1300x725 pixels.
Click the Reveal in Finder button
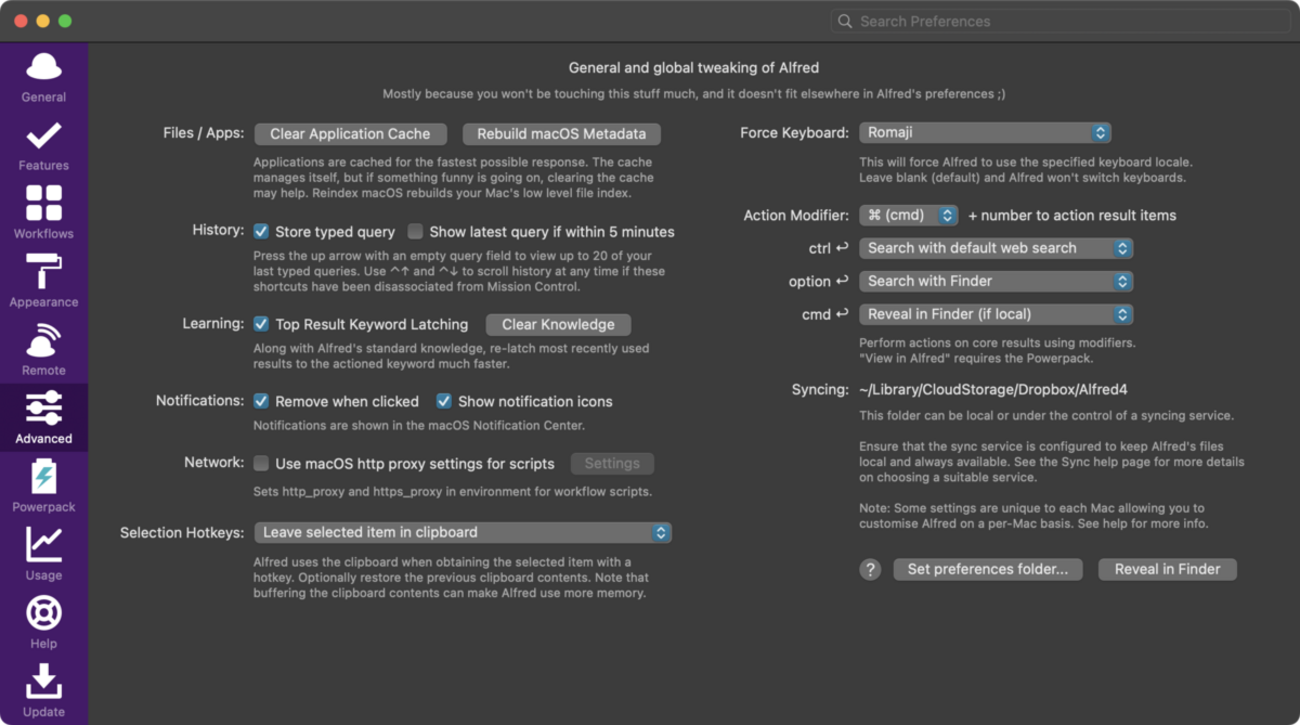[1167, 569]
